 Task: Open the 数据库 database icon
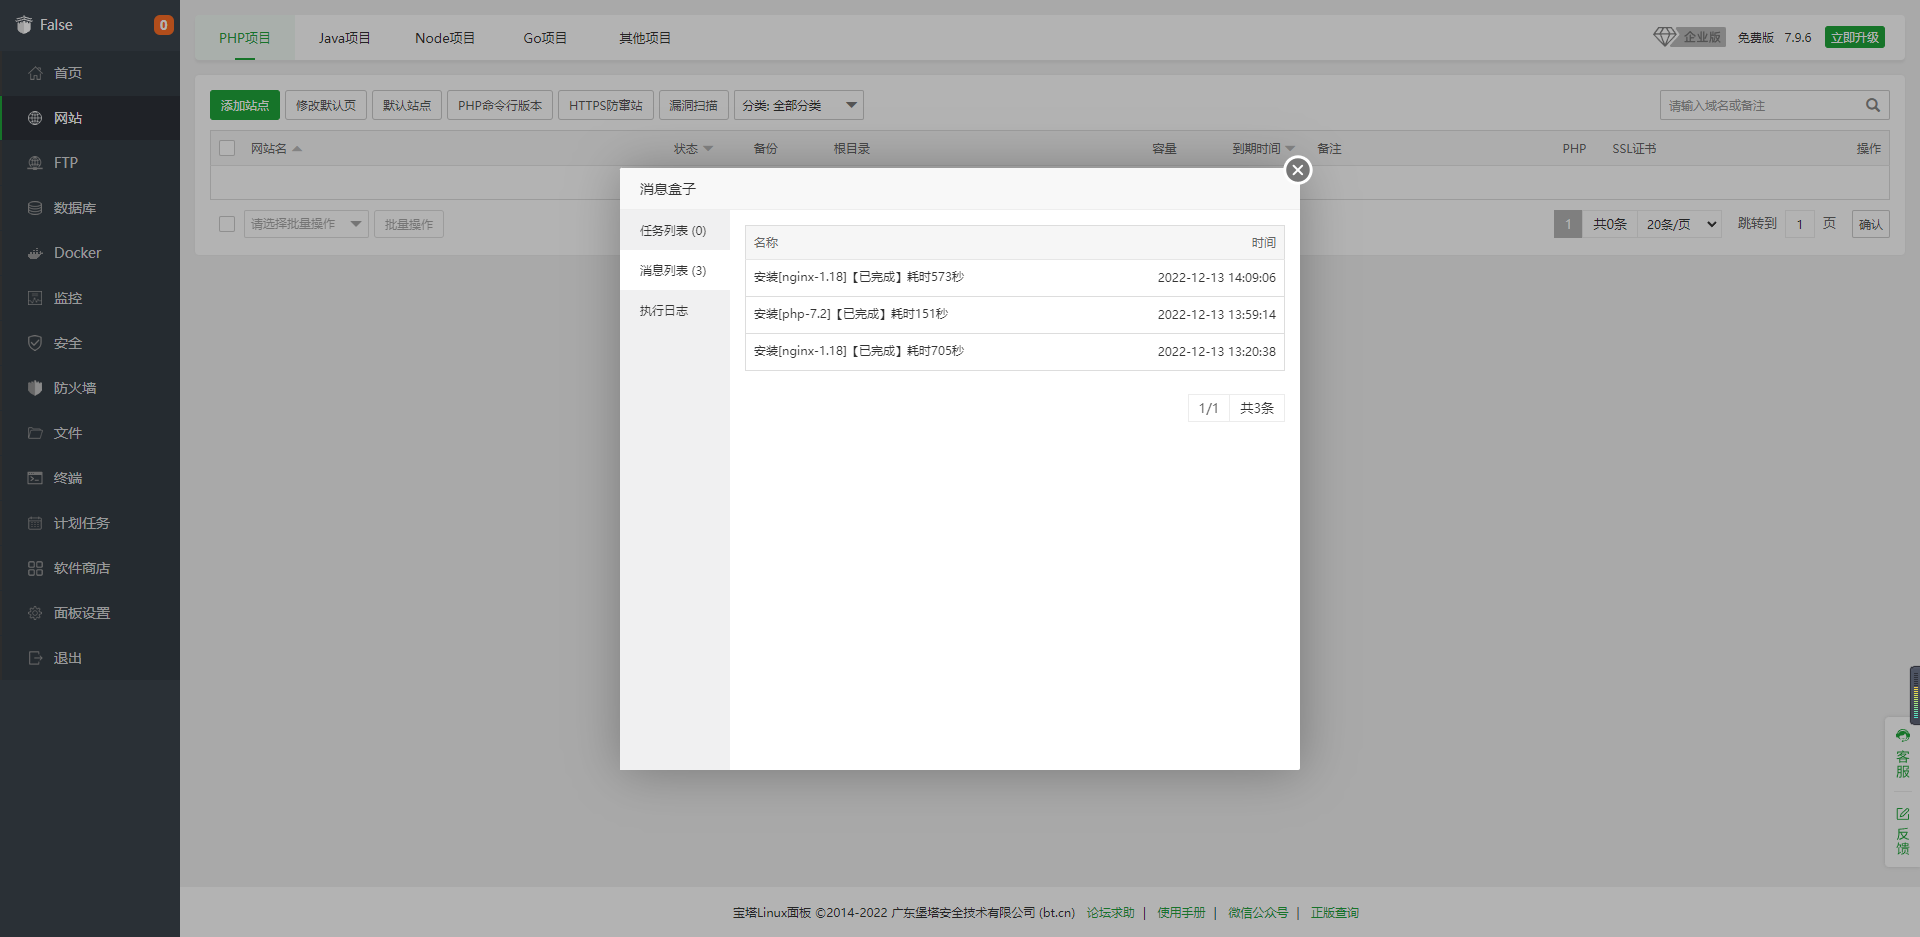pos(35,208)
